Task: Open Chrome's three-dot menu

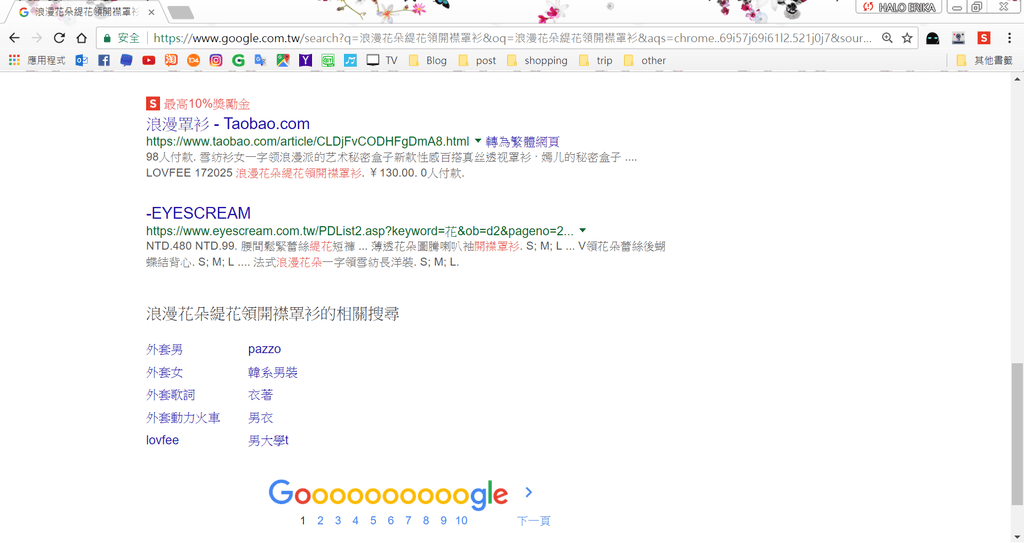Action: [x=1009, y=39]
